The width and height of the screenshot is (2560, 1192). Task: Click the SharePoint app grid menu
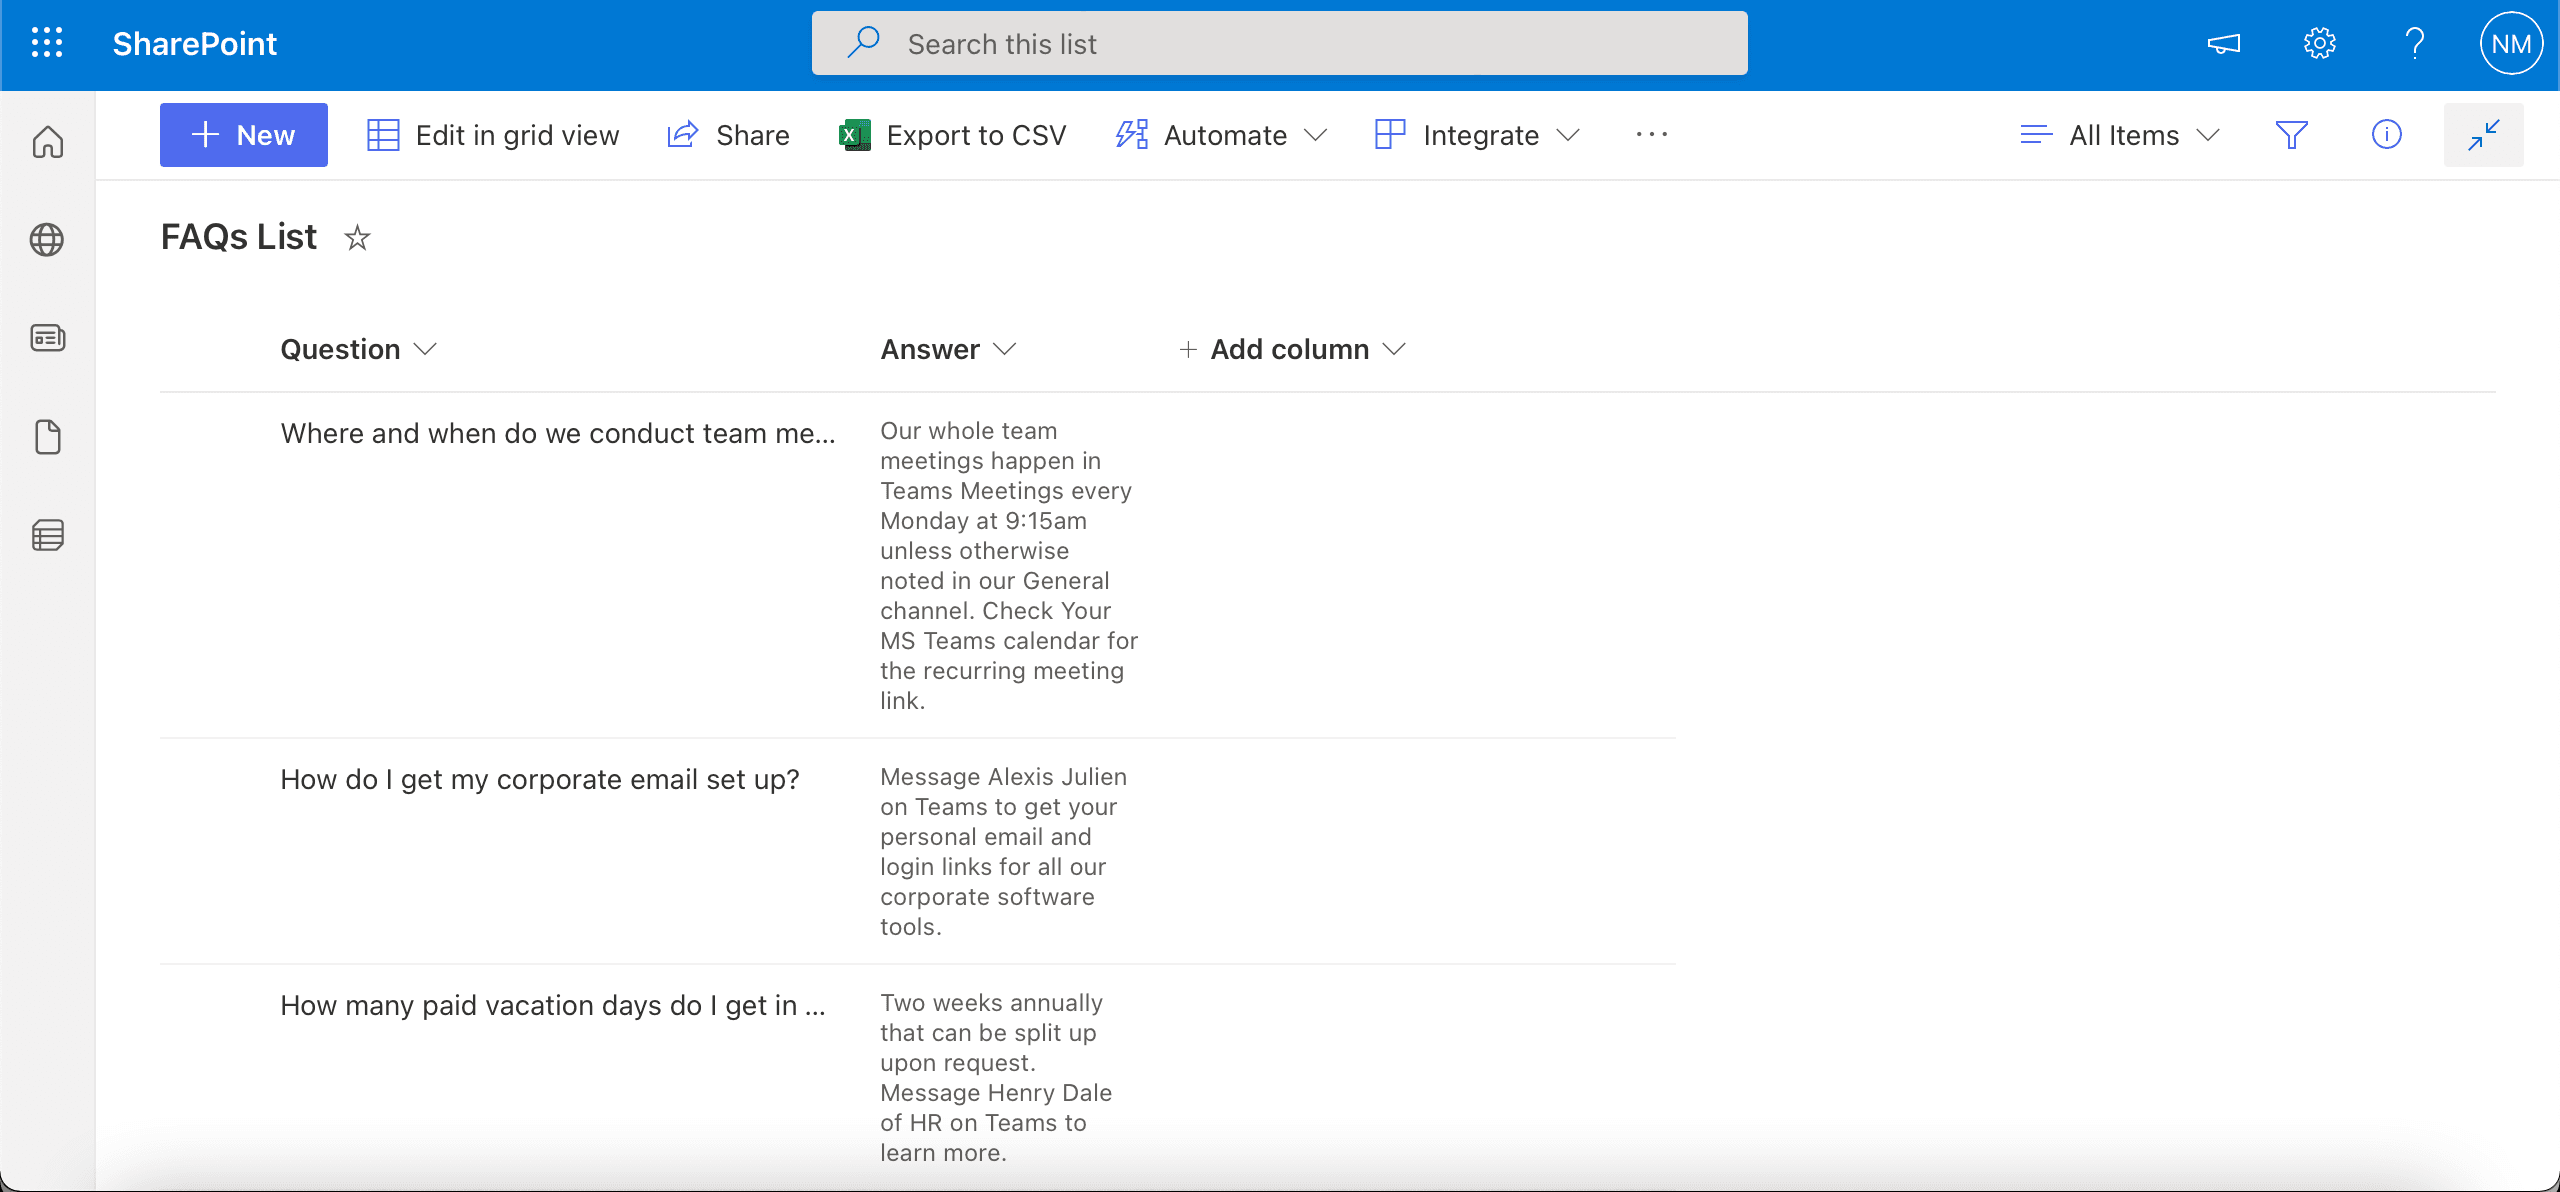(46, 42)
